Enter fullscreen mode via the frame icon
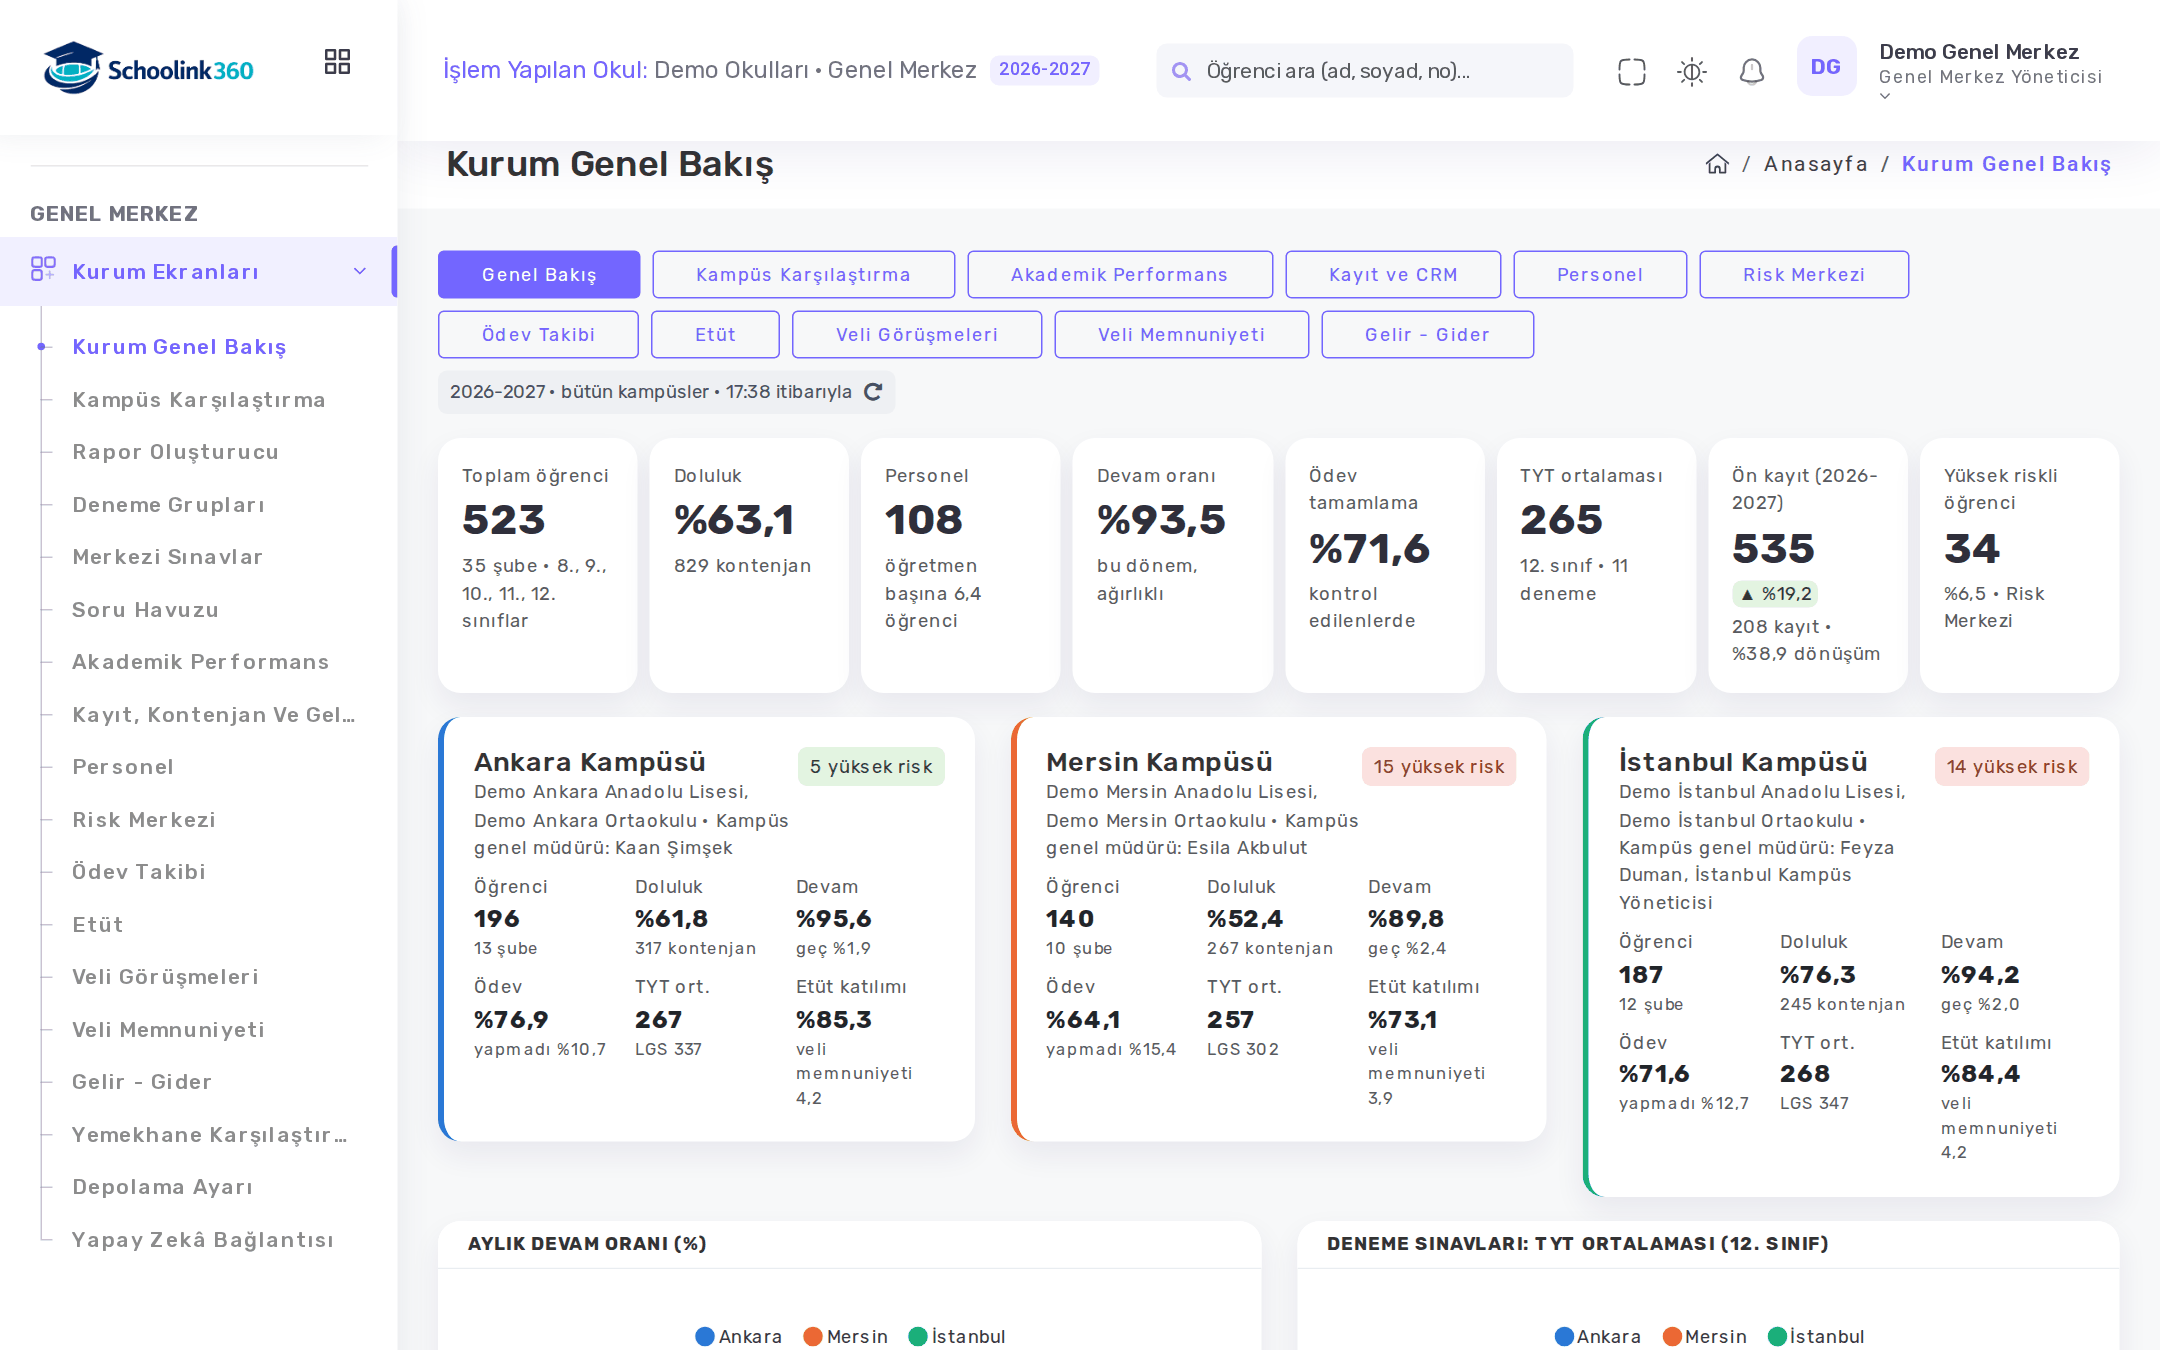Viewport: 2160px width, 1350px height. (x=1631, y=71)
